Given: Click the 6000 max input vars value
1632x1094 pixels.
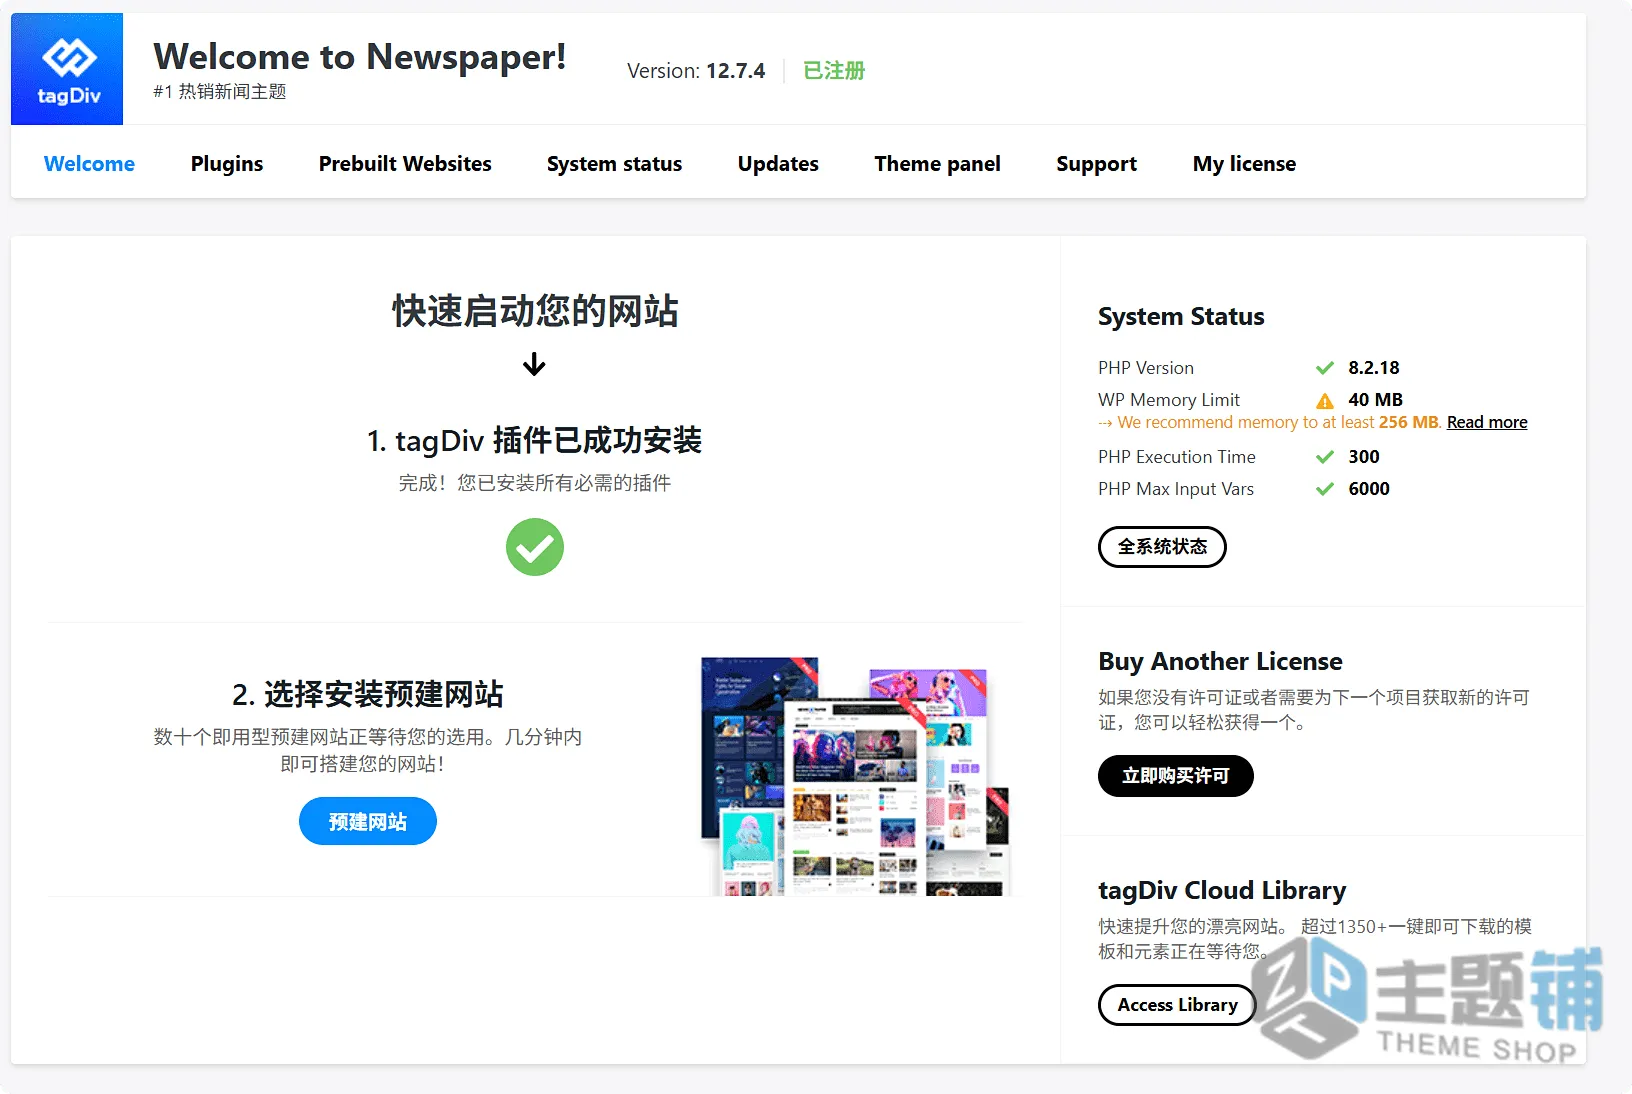Looking at the screenshot, I should (1369, 489).
